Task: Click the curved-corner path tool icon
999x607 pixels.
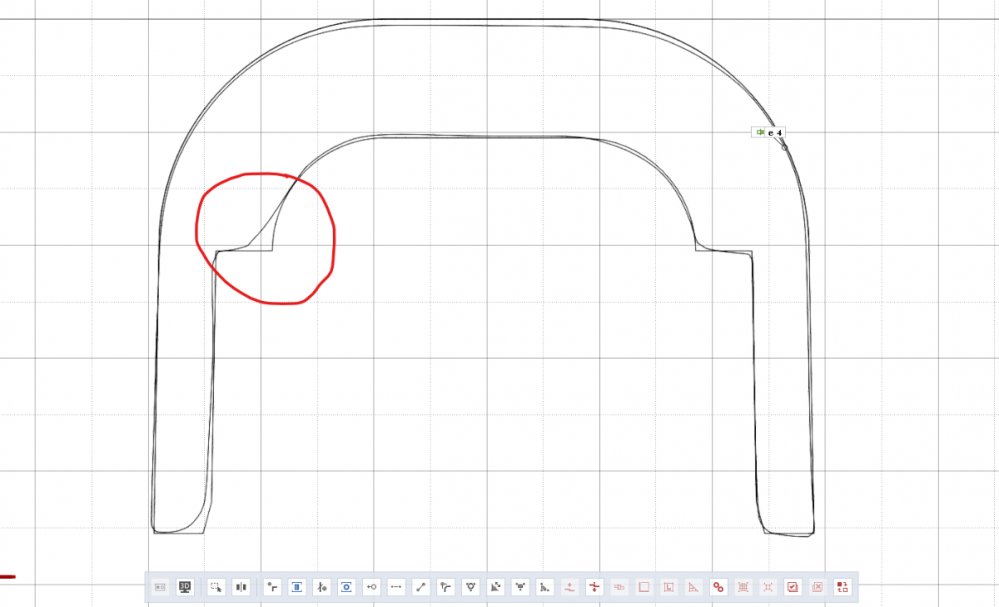Action: [446, 587]
